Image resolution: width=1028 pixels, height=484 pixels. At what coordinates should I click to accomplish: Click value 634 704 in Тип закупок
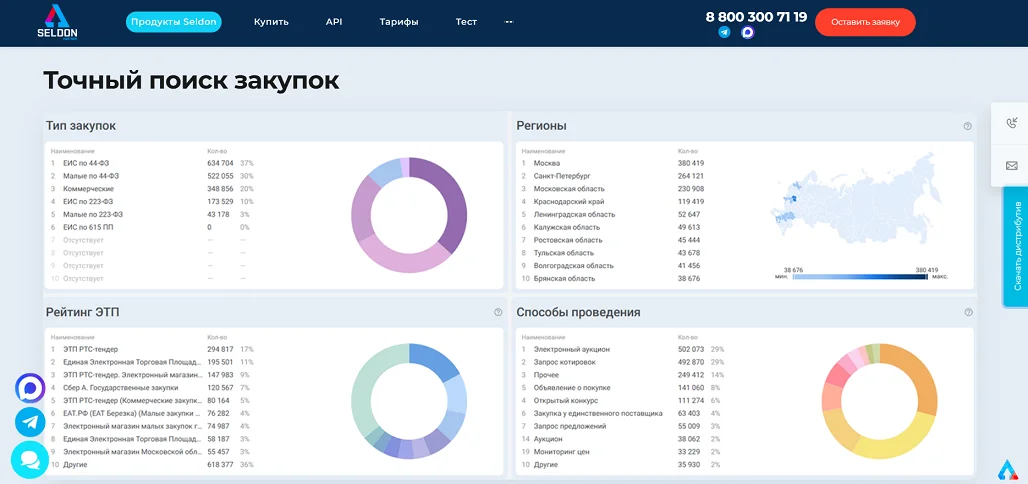coord(220,163)
